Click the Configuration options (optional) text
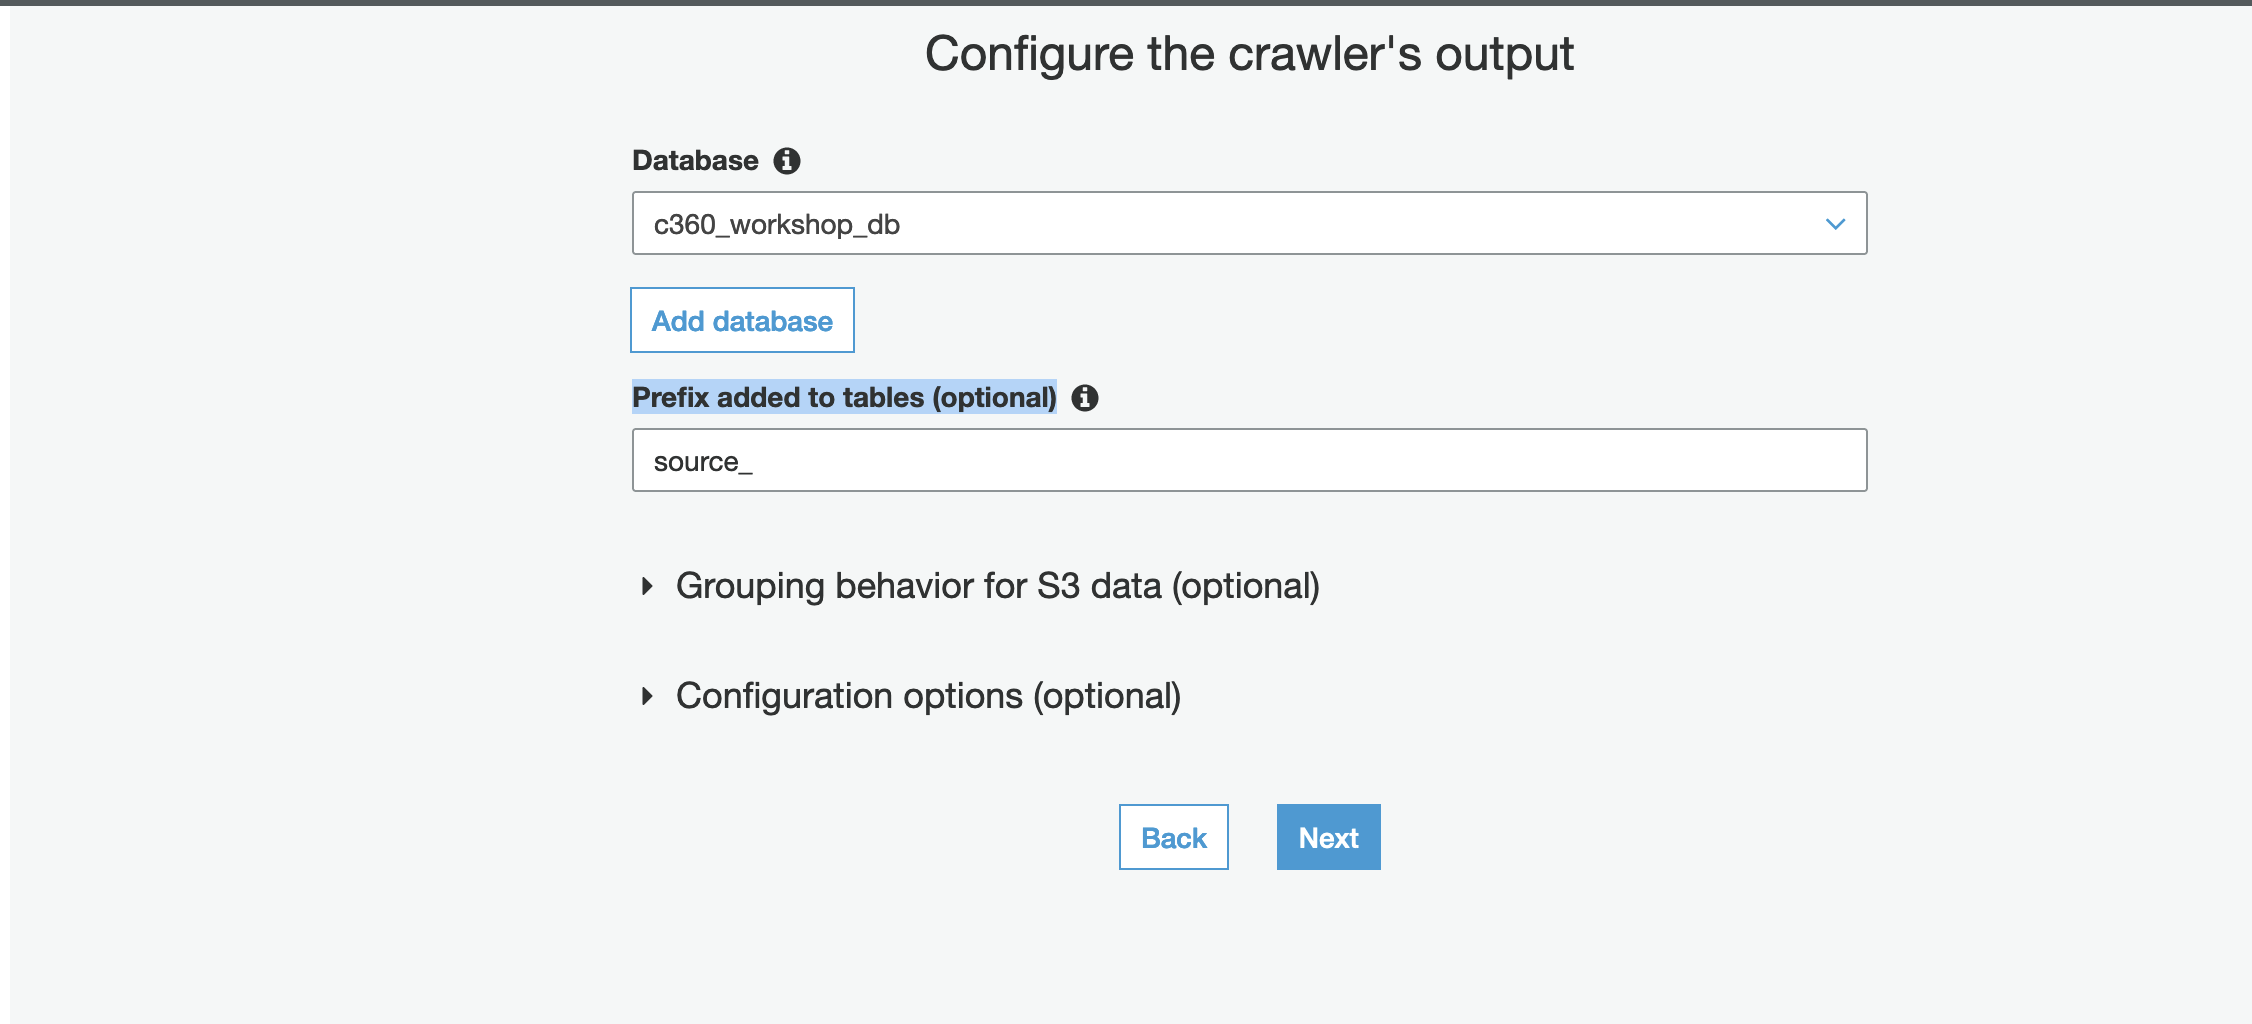The height and width of the screenshot is (1024, 2252). 928,696
